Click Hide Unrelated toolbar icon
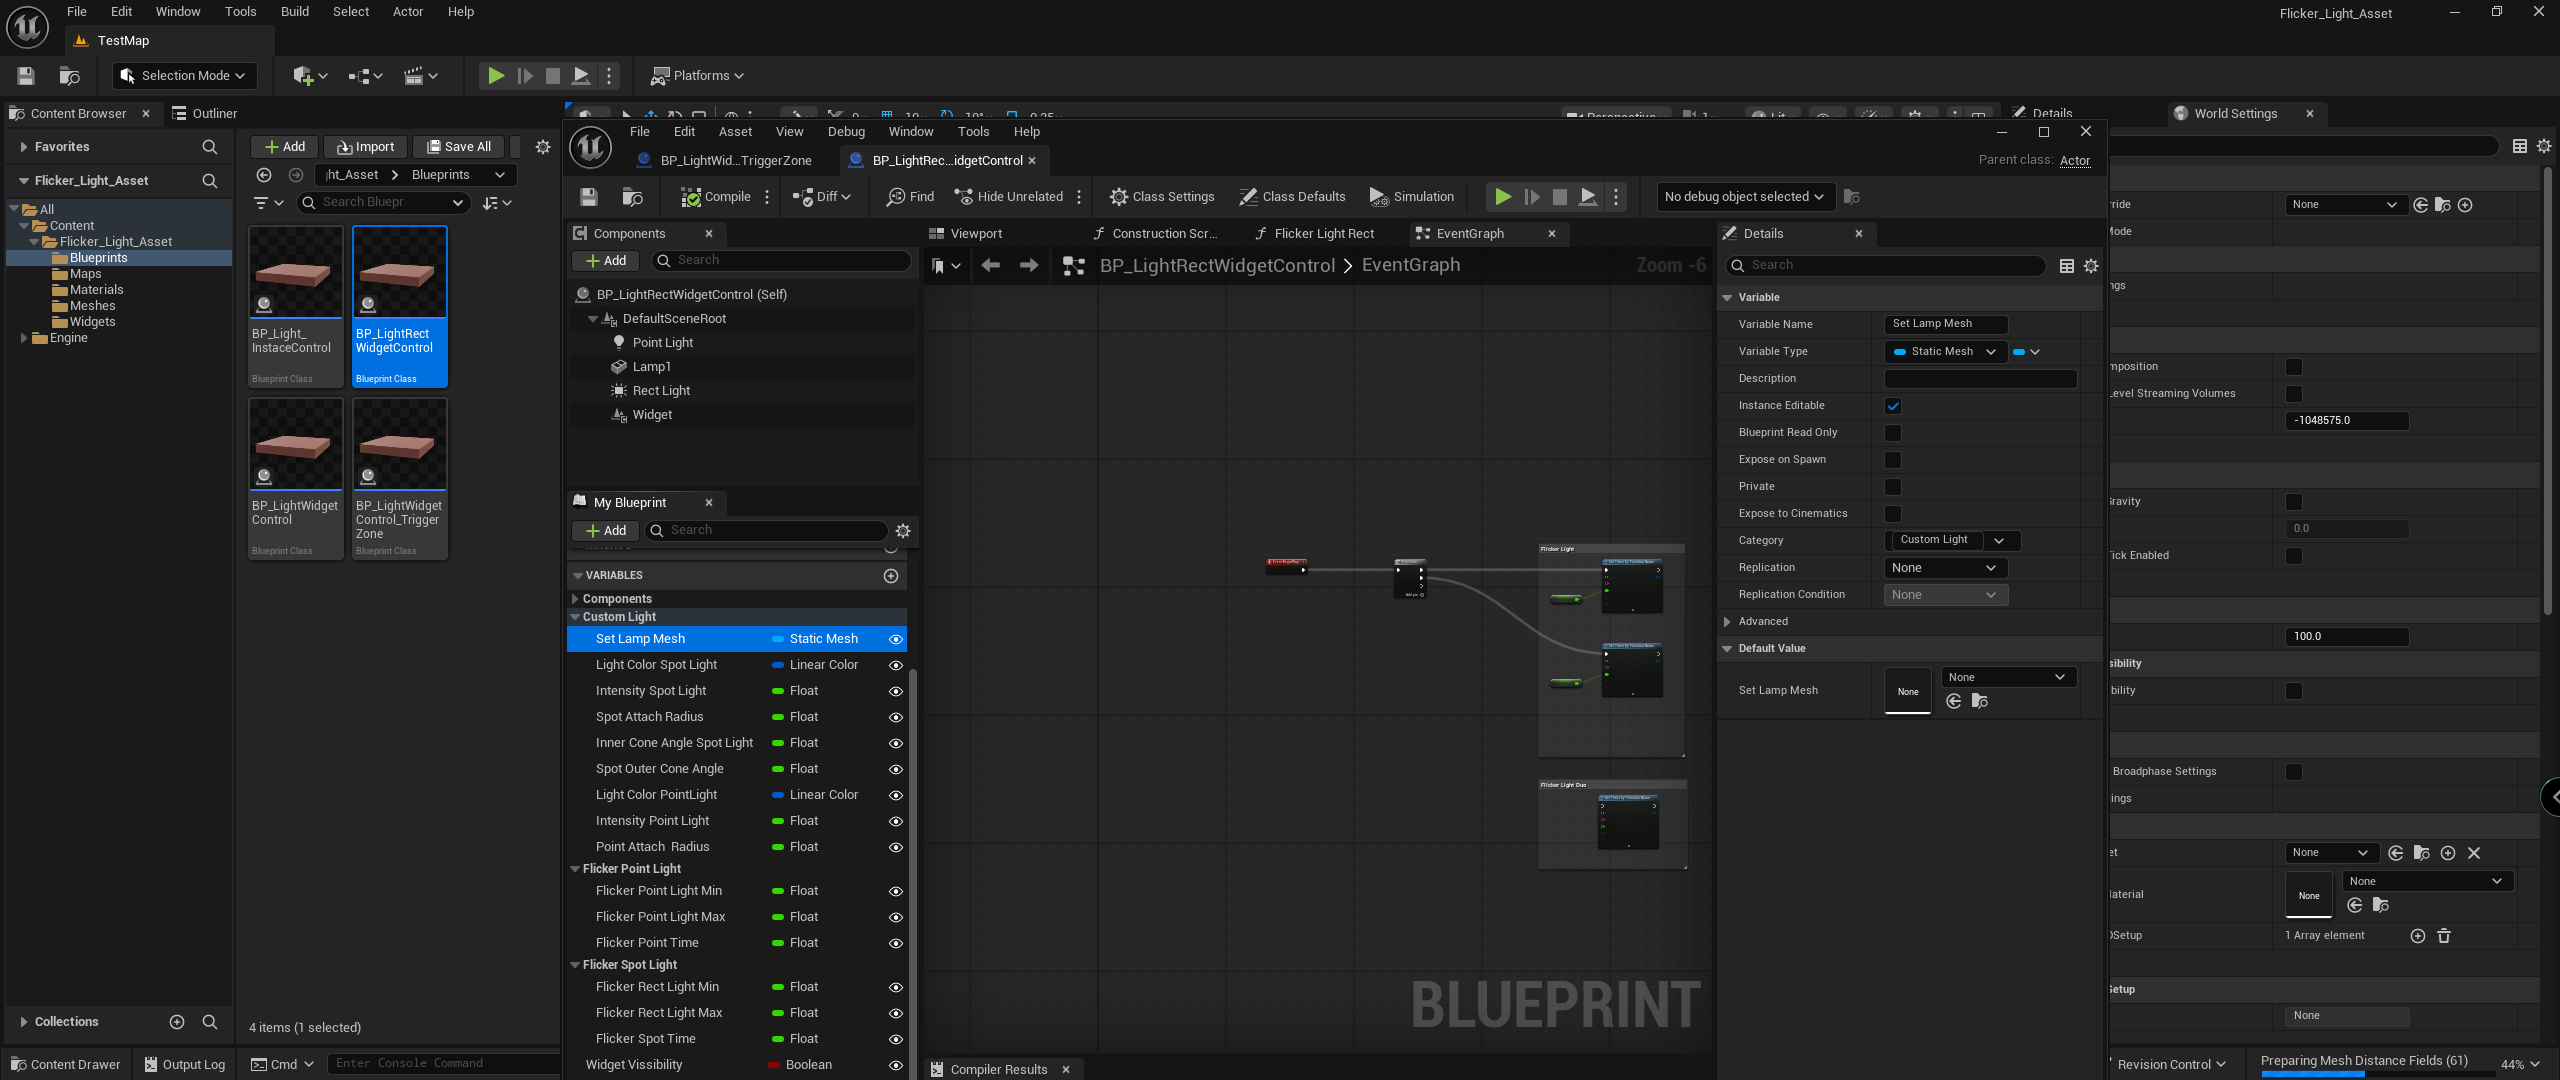The width and height of the screenshot is (2560, 1080). (x=964, y=197)
